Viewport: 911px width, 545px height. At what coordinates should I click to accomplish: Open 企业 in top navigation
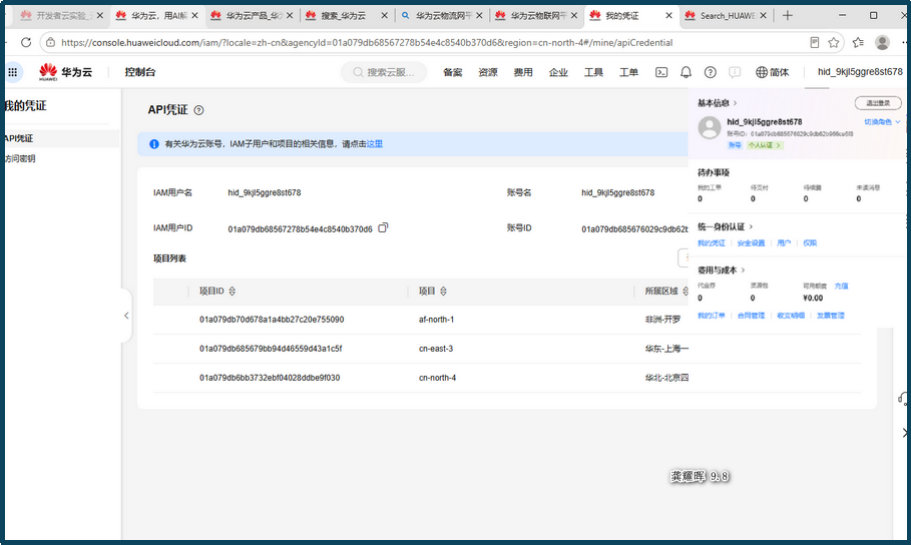[558, 72]
